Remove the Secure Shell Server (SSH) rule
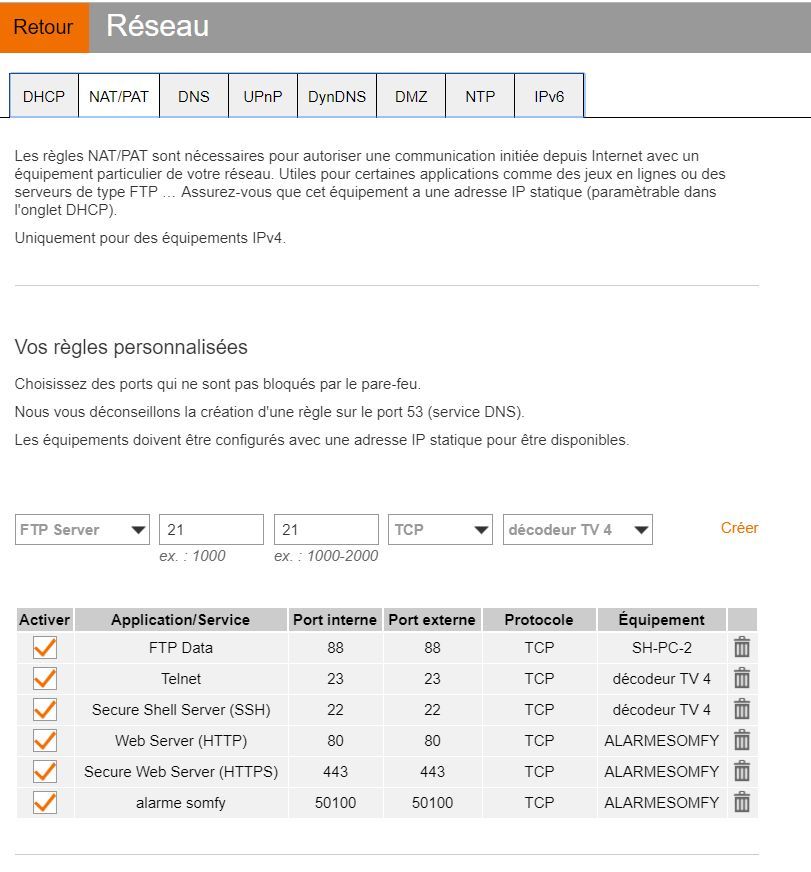 (742, 710)
